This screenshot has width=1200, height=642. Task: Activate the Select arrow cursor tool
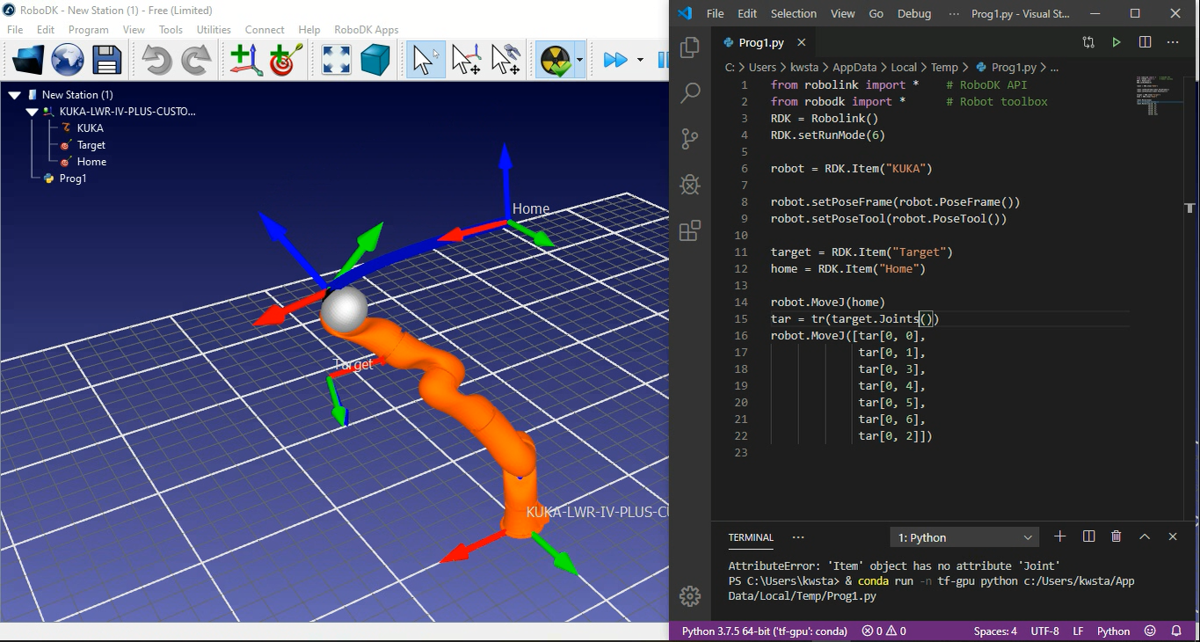pyautogui.click(x=424, y=60)
